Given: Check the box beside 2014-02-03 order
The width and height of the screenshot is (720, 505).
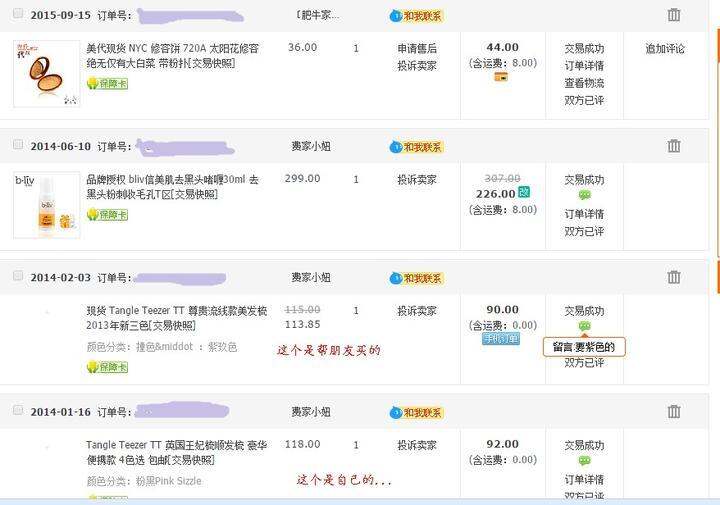Looking at the screenshot, I should coord(18,275).
